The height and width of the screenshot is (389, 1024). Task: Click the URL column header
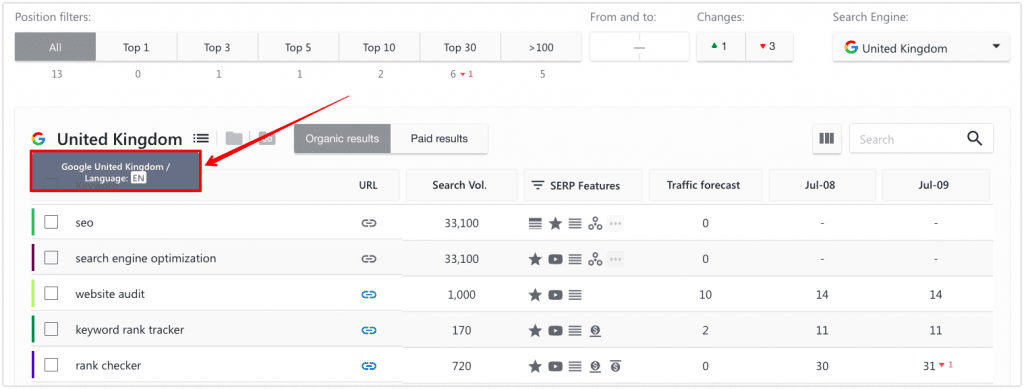pyautogui.click(x=369, y=185)
